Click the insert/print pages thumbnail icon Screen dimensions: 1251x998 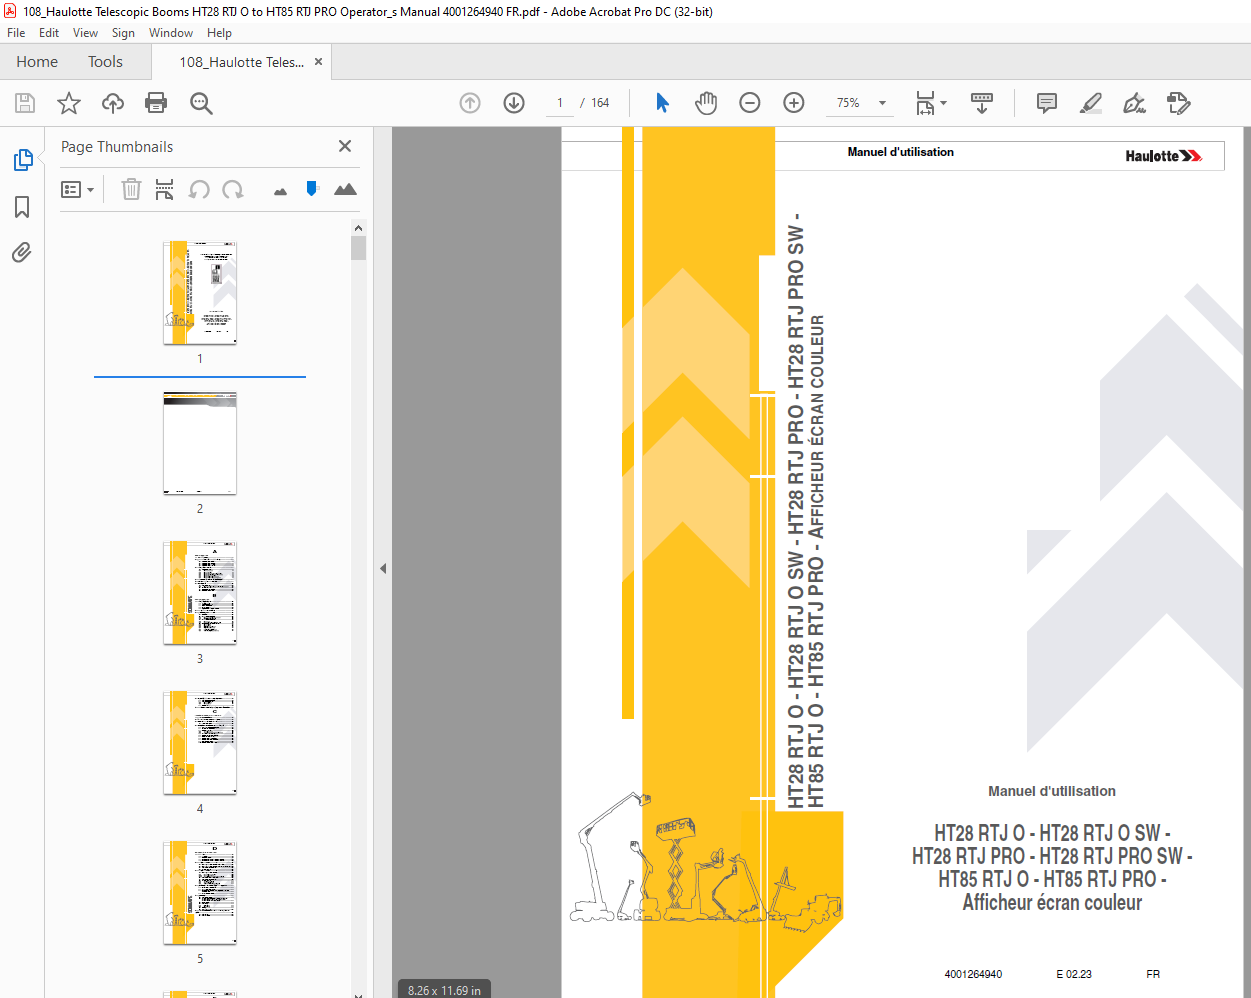click(165, 189)
